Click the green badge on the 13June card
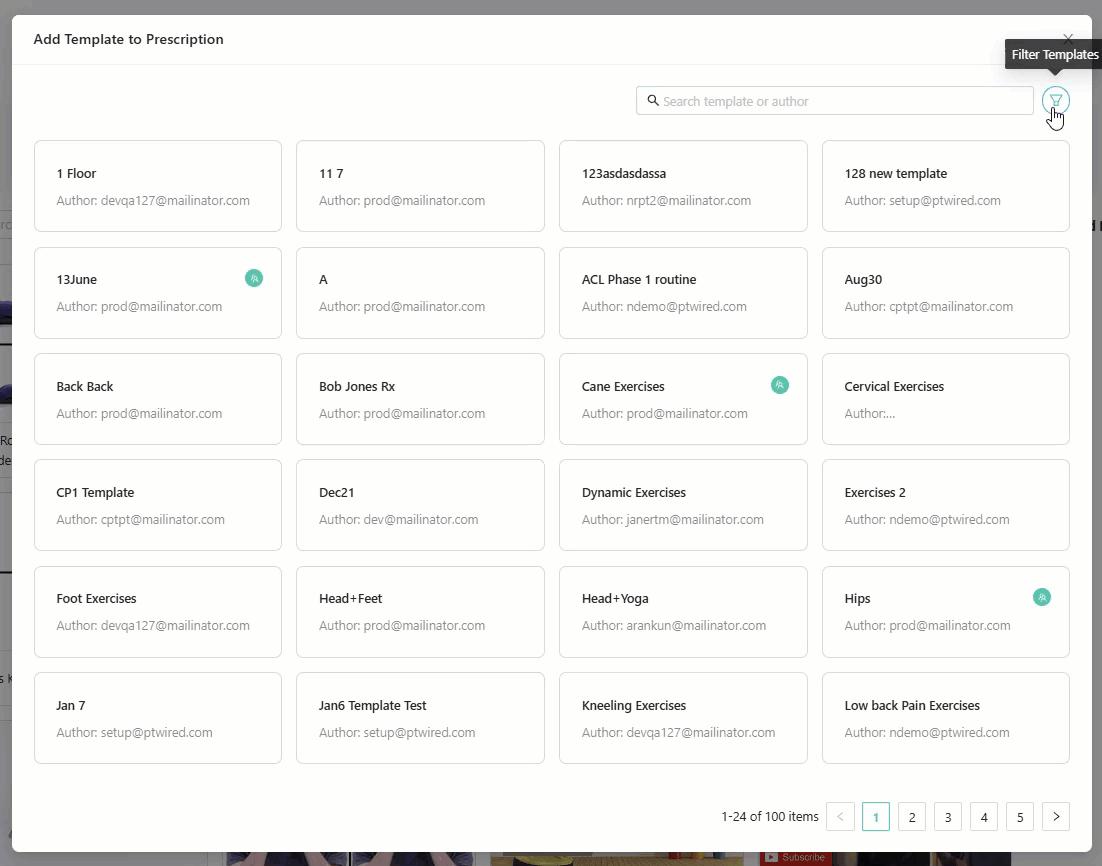 point(255,278)
